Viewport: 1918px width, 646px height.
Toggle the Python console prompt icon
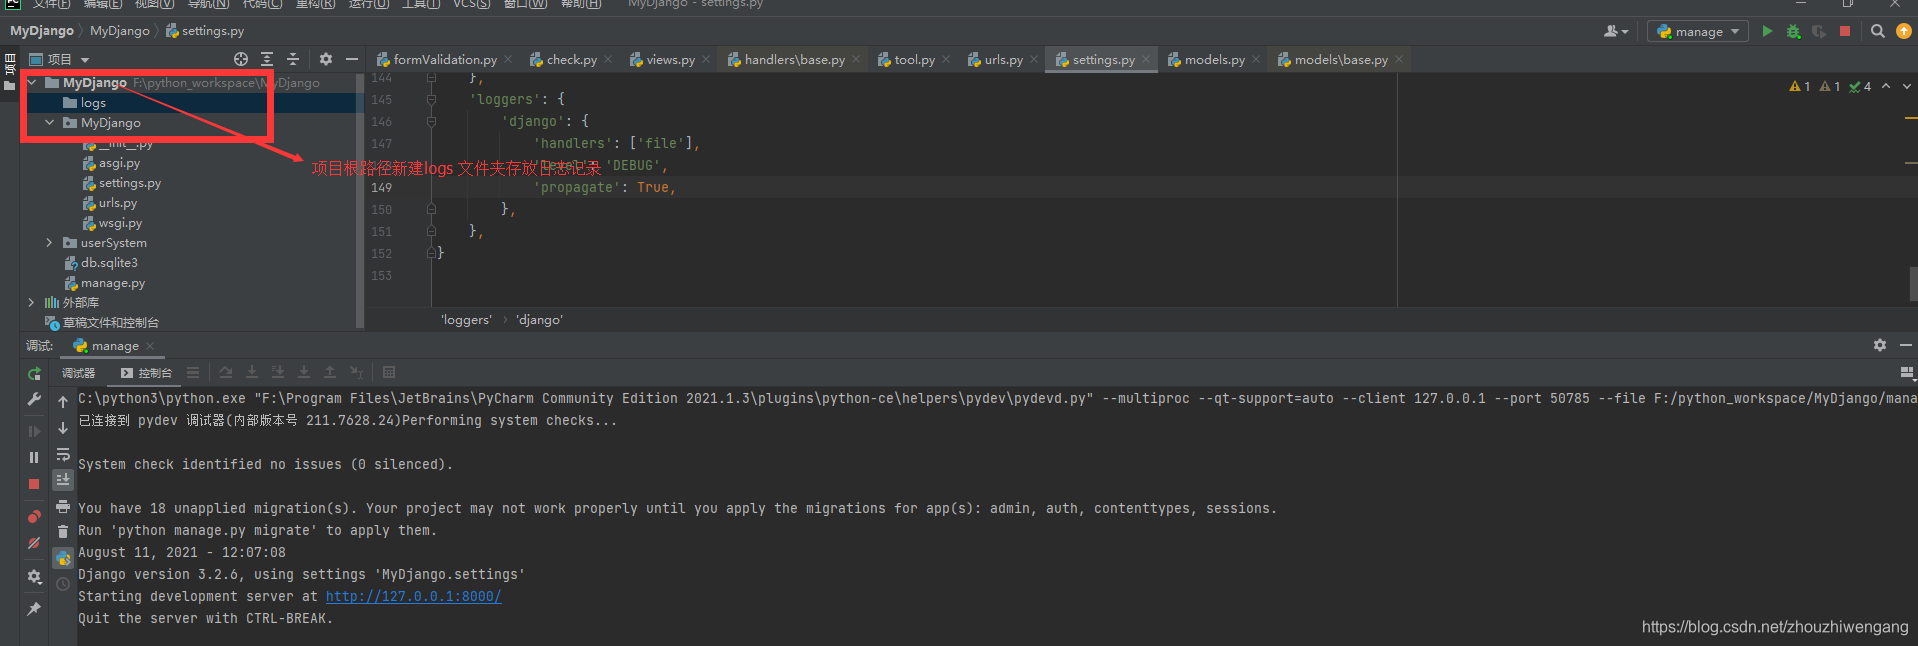pyautogui.click(x=63, y=558)
